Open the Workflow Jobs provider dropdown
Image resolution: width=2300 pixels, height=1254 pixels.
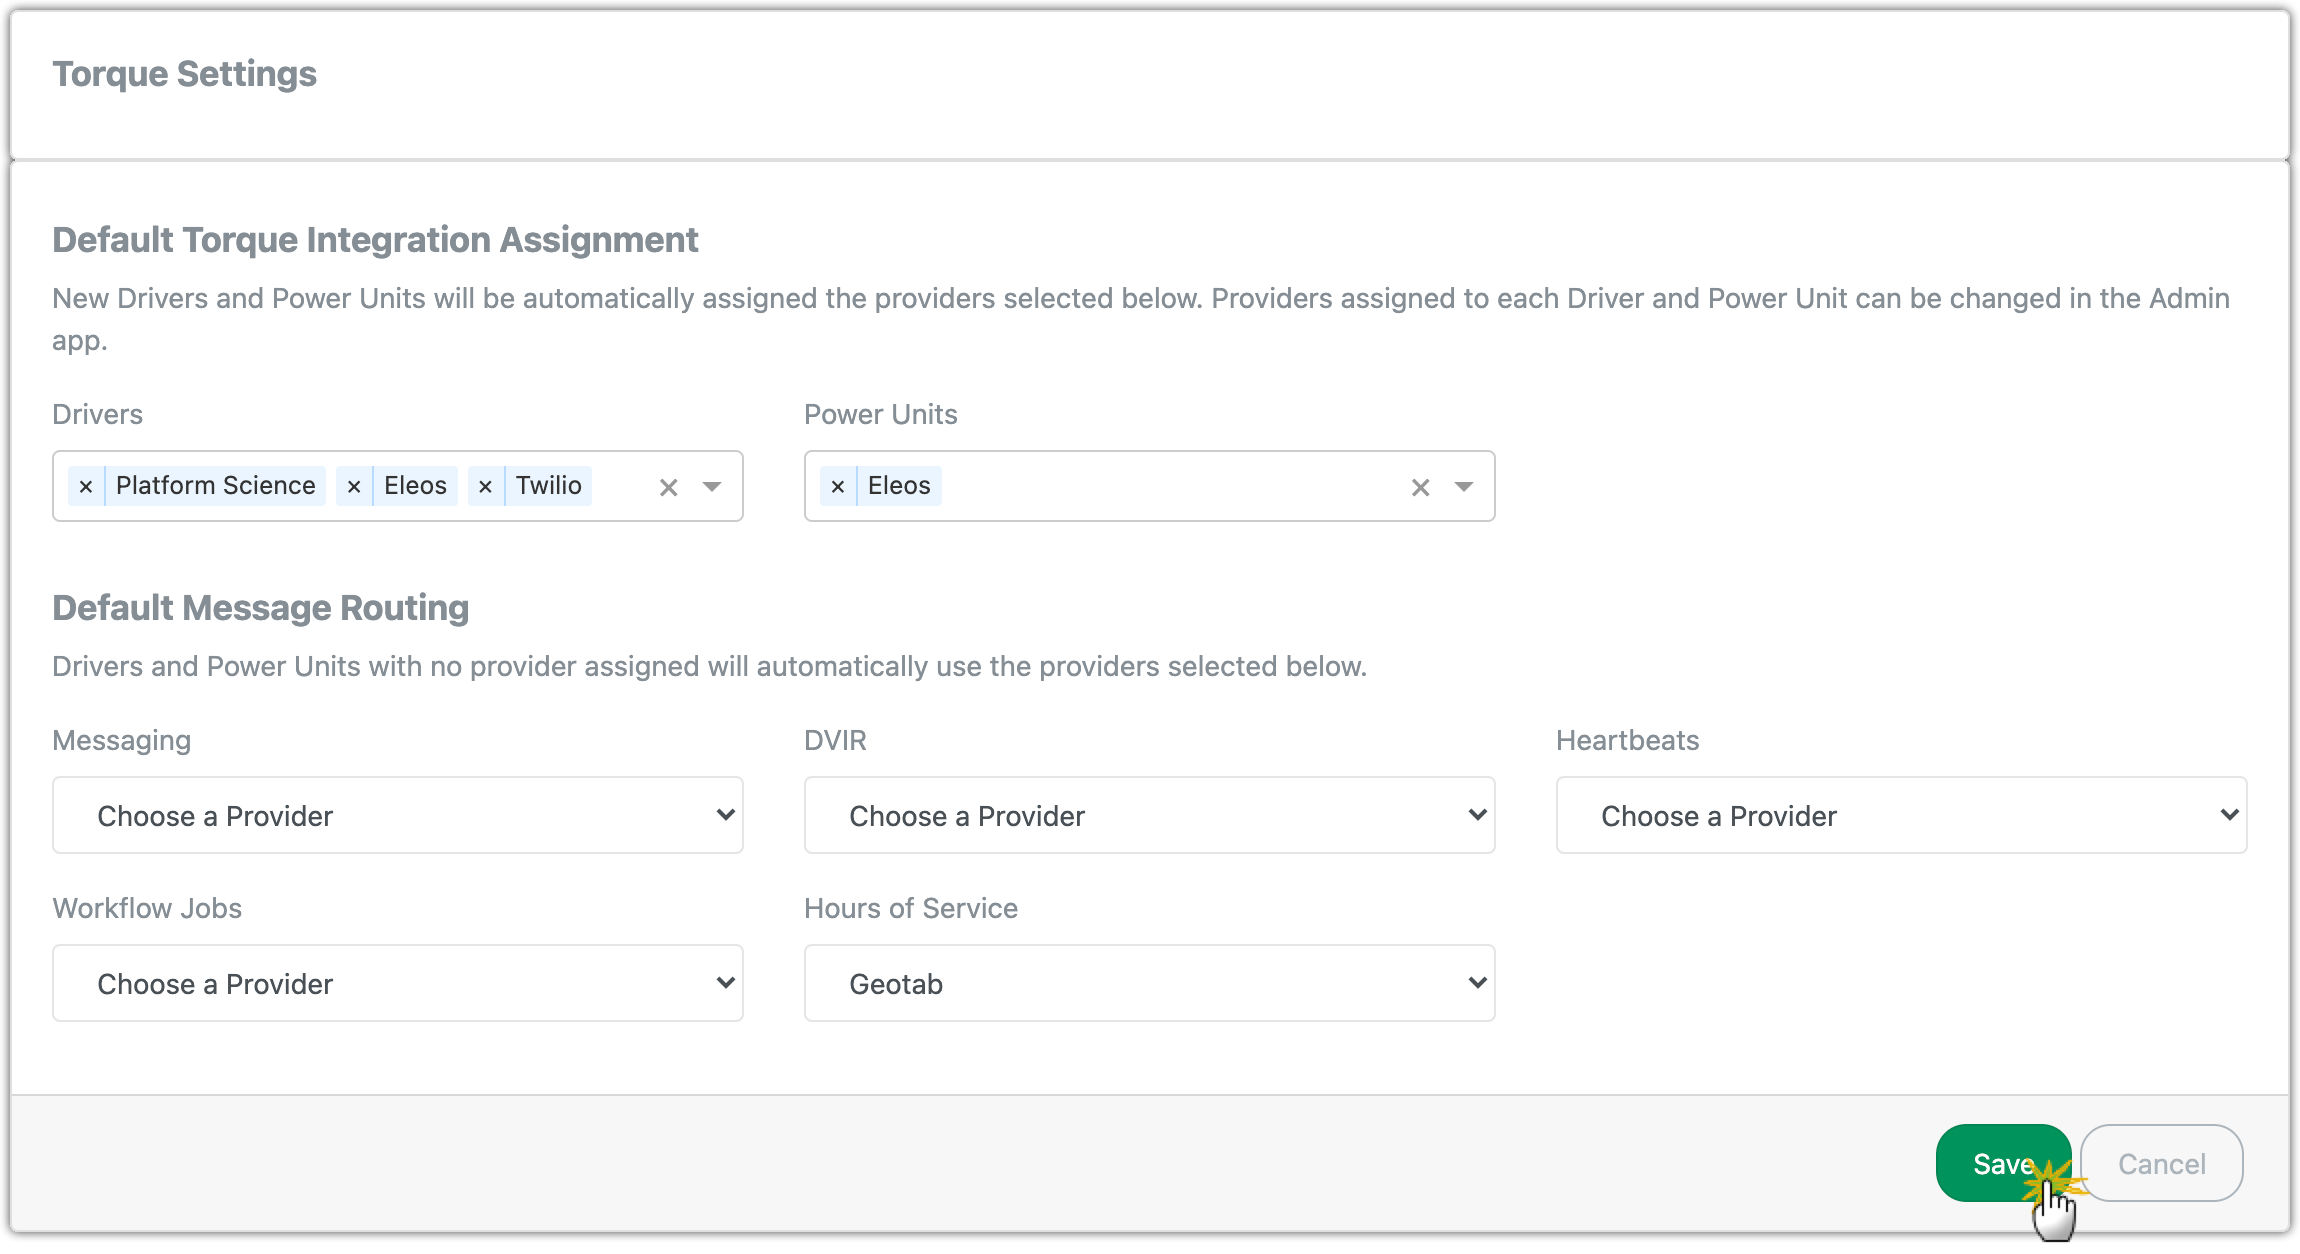(x=397, y=983)
